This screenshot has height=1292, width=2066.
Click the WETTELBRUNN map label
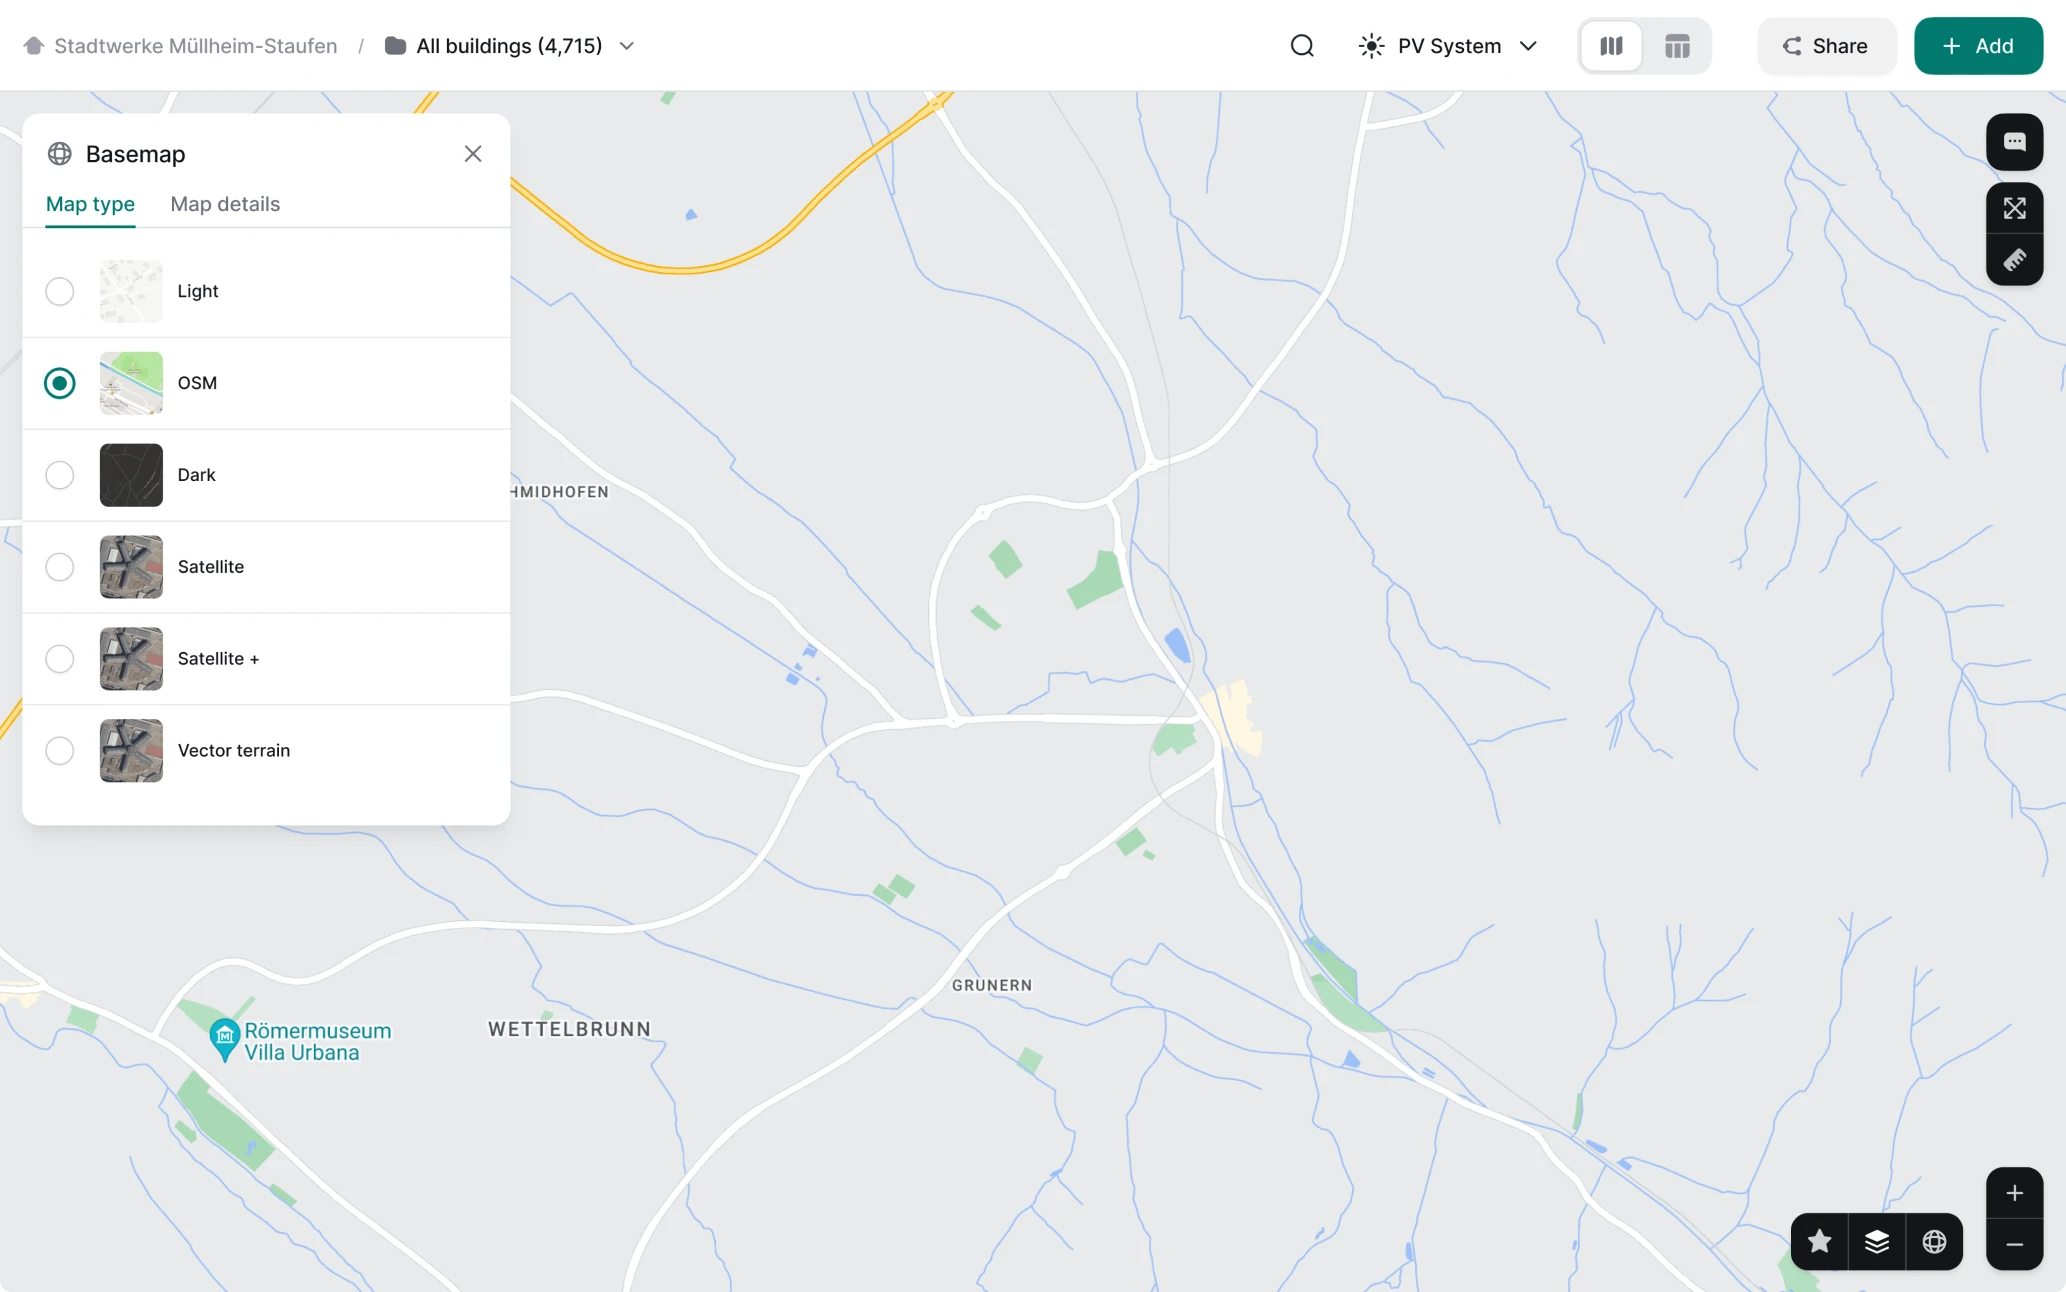[x=569, y=1029]
